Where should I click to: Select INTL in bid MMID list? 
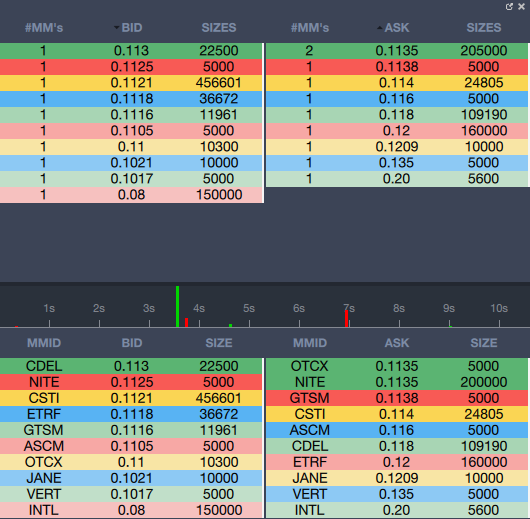coord(44,510)
